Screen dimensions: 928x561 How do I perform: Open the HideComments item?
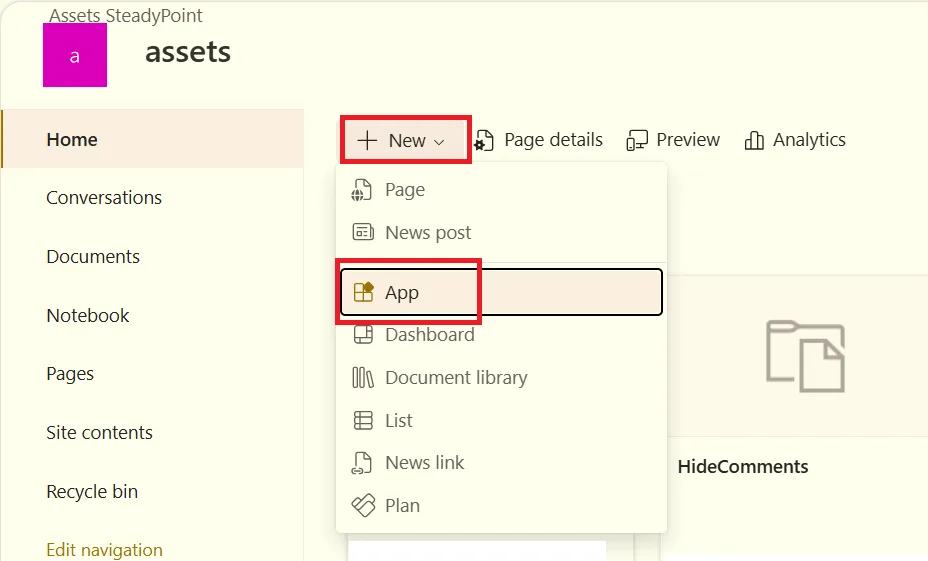point(743,466)
